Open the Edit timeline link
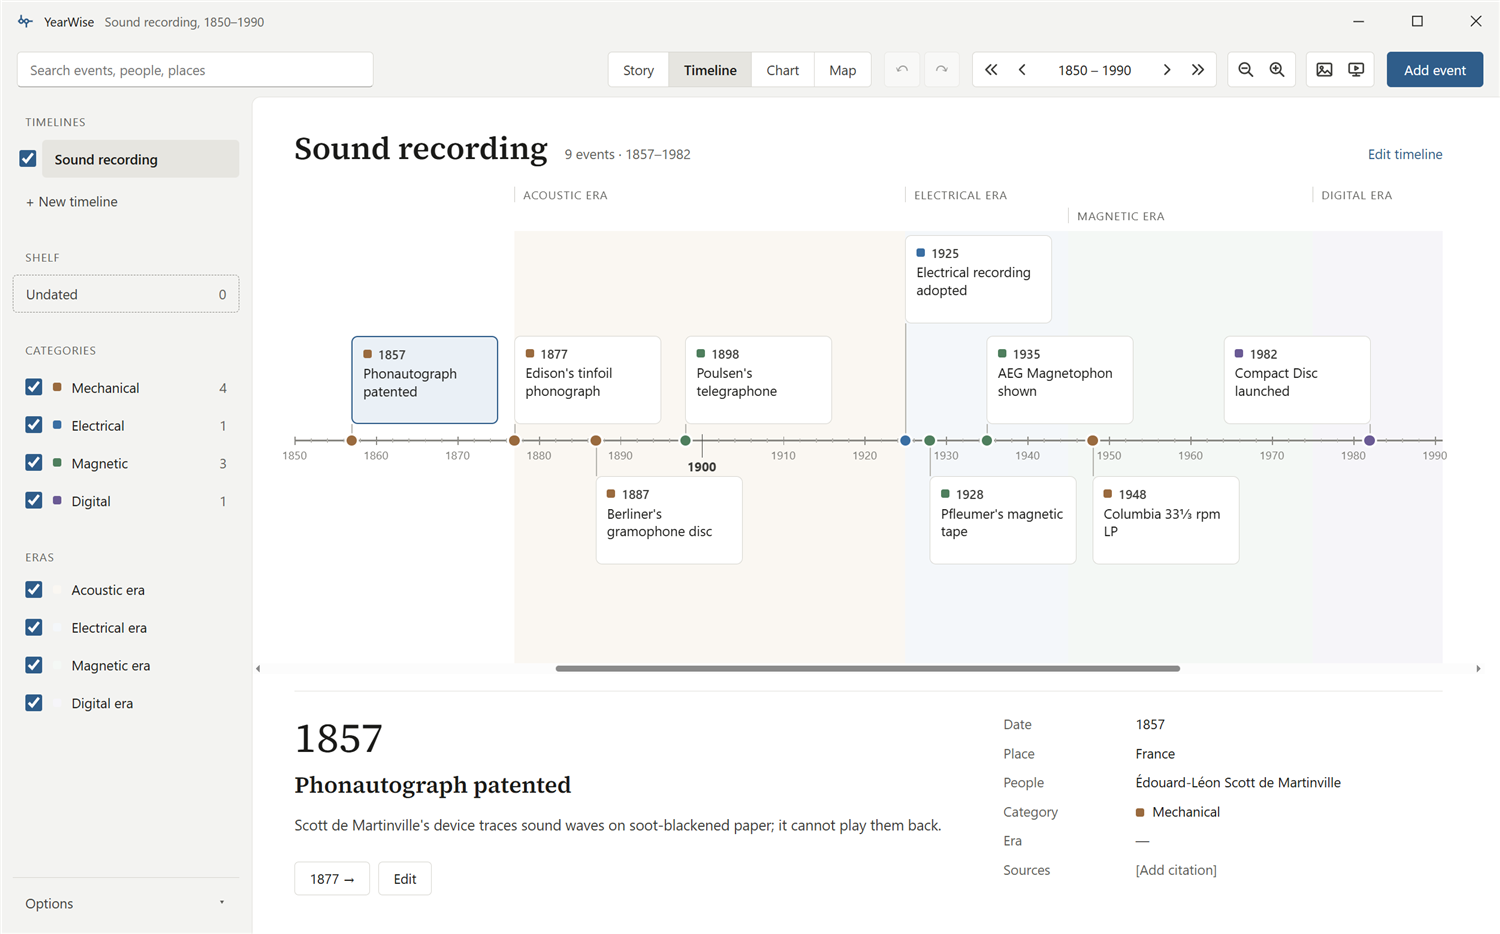This screenshot has width=1500, height=934. tap(1405, 154)
